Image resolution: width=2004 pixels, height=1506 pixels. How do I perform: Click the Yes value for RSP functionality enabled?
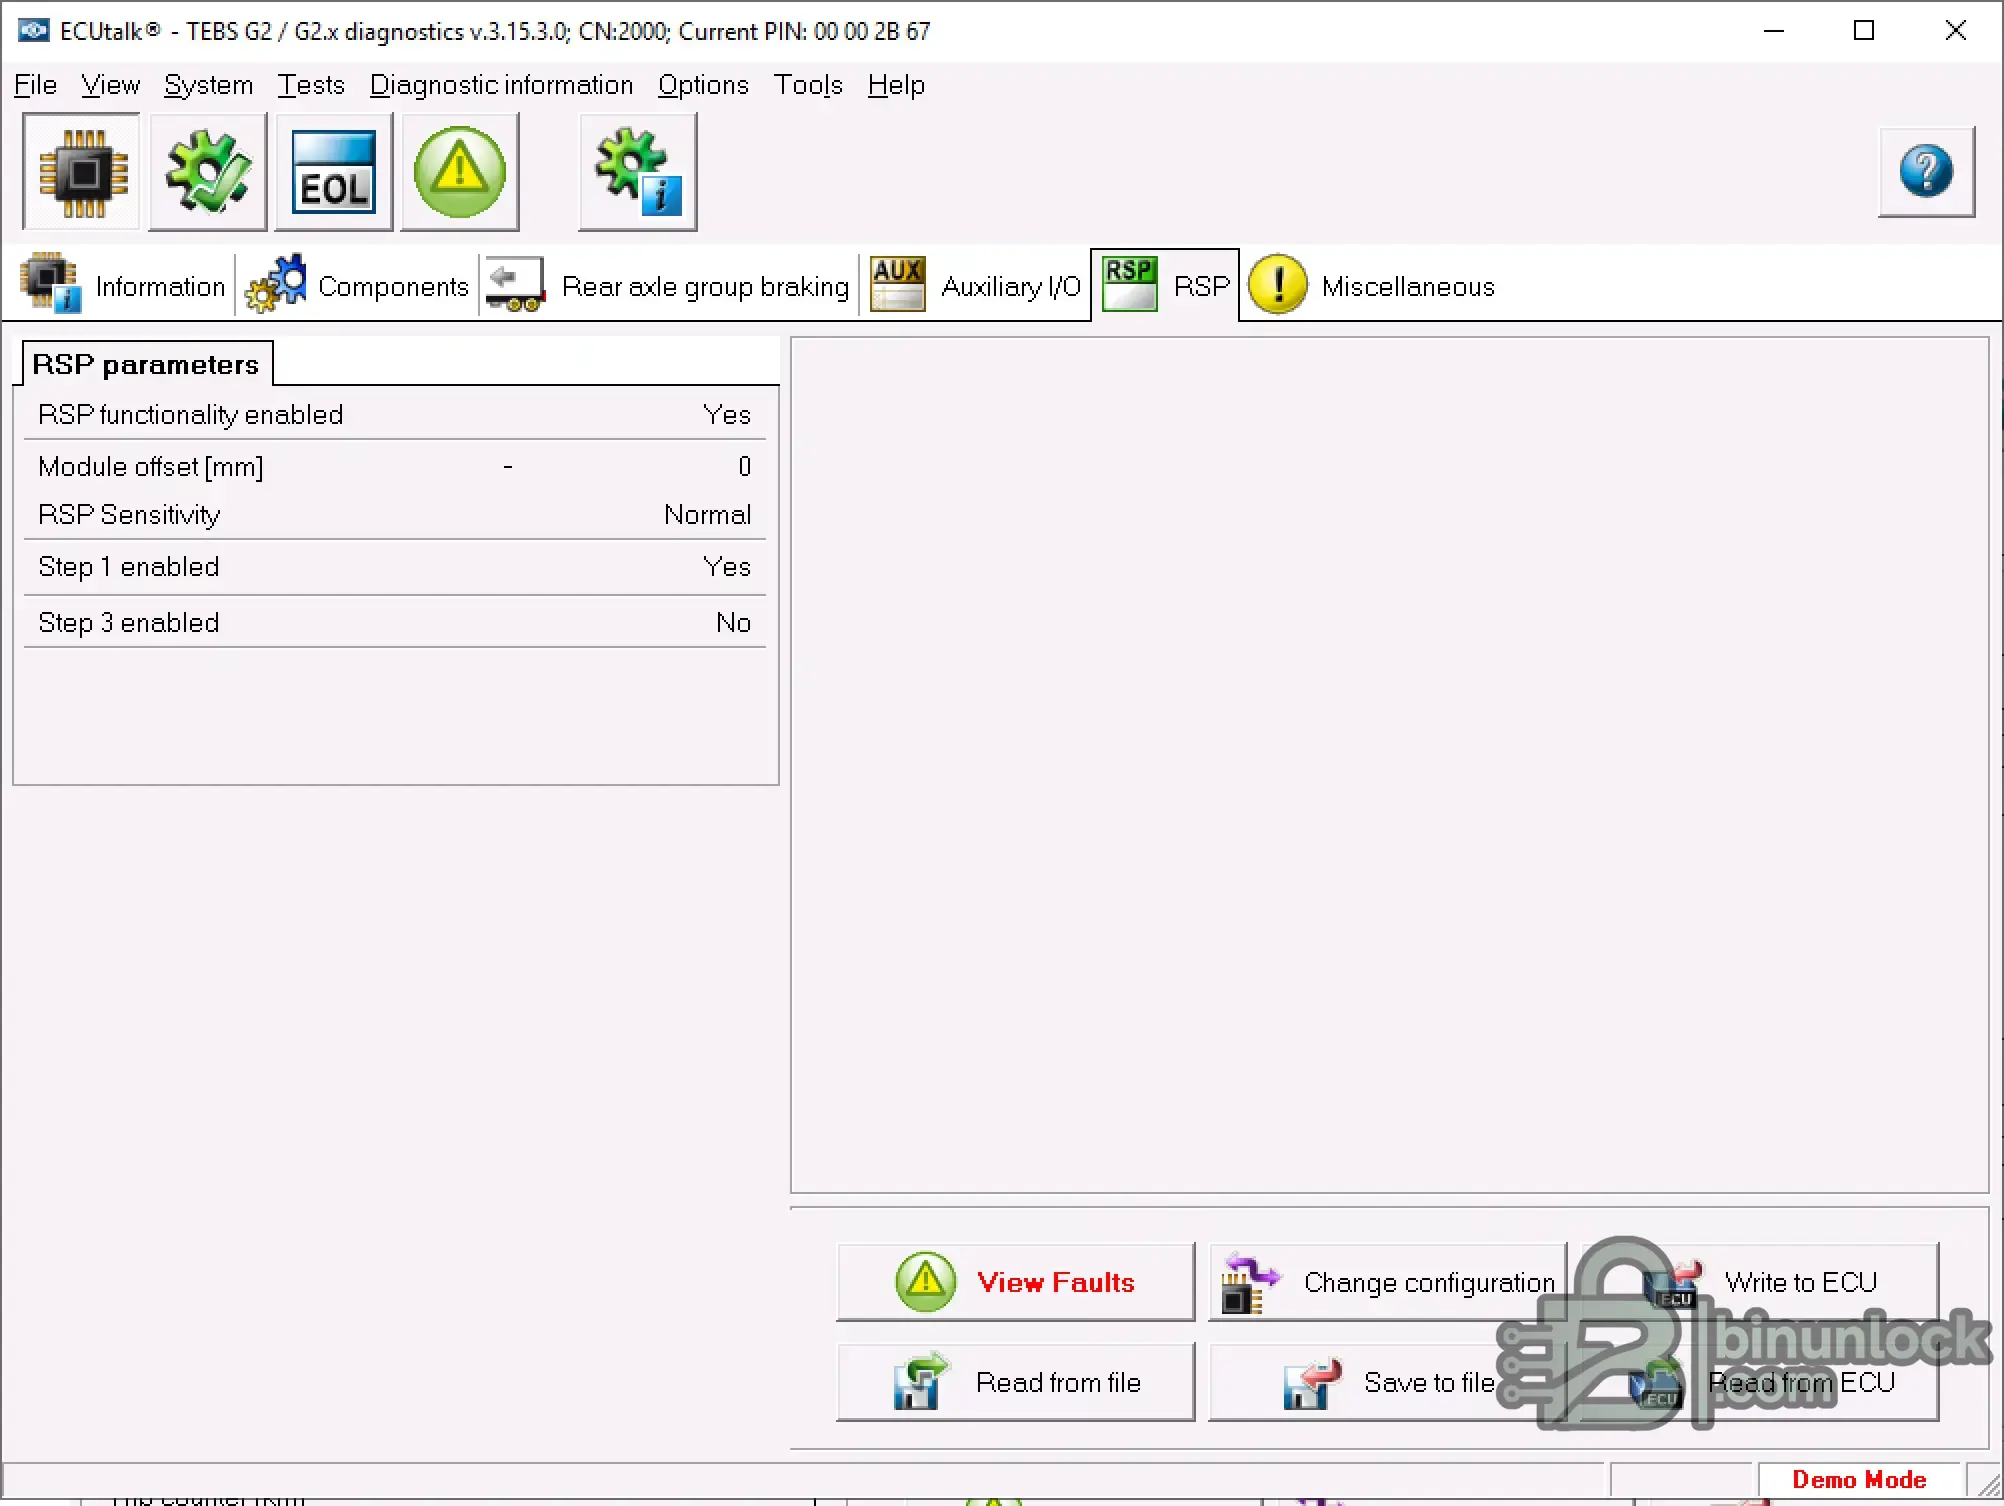727,415
